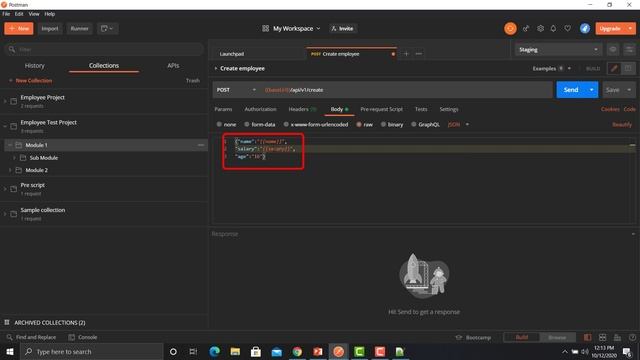Open the Send button dropdown arrow

(x=591, y=90)
